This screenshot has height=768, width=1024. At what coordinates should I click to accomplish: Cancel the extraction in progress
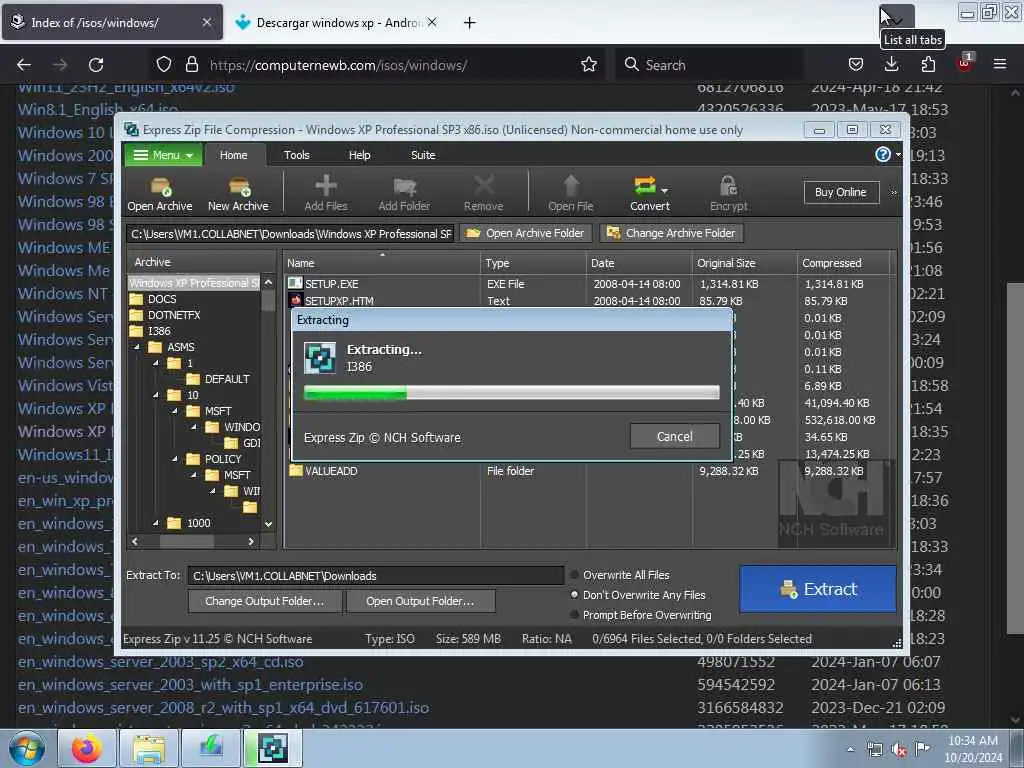675,436
